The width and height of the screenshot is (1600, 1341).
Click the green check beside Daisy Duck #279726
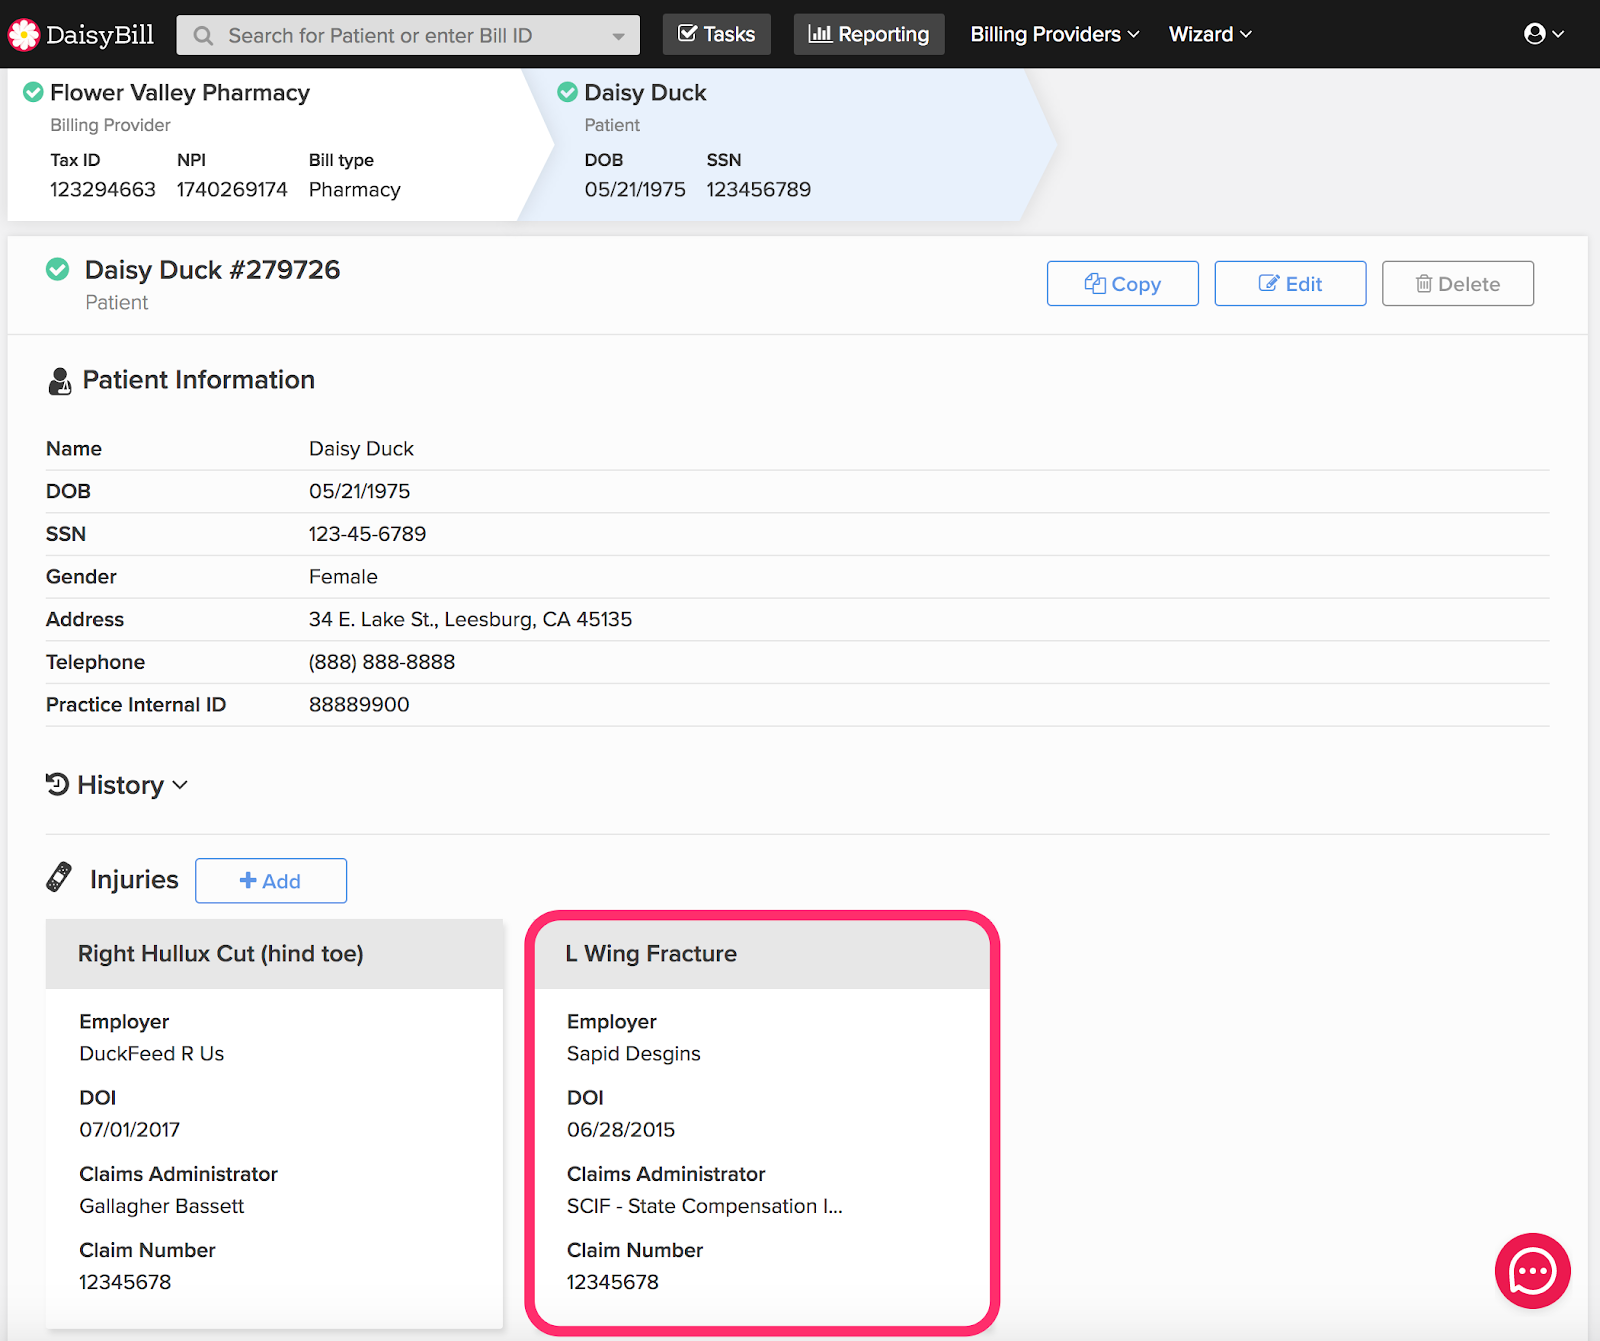tap(58, 269)
